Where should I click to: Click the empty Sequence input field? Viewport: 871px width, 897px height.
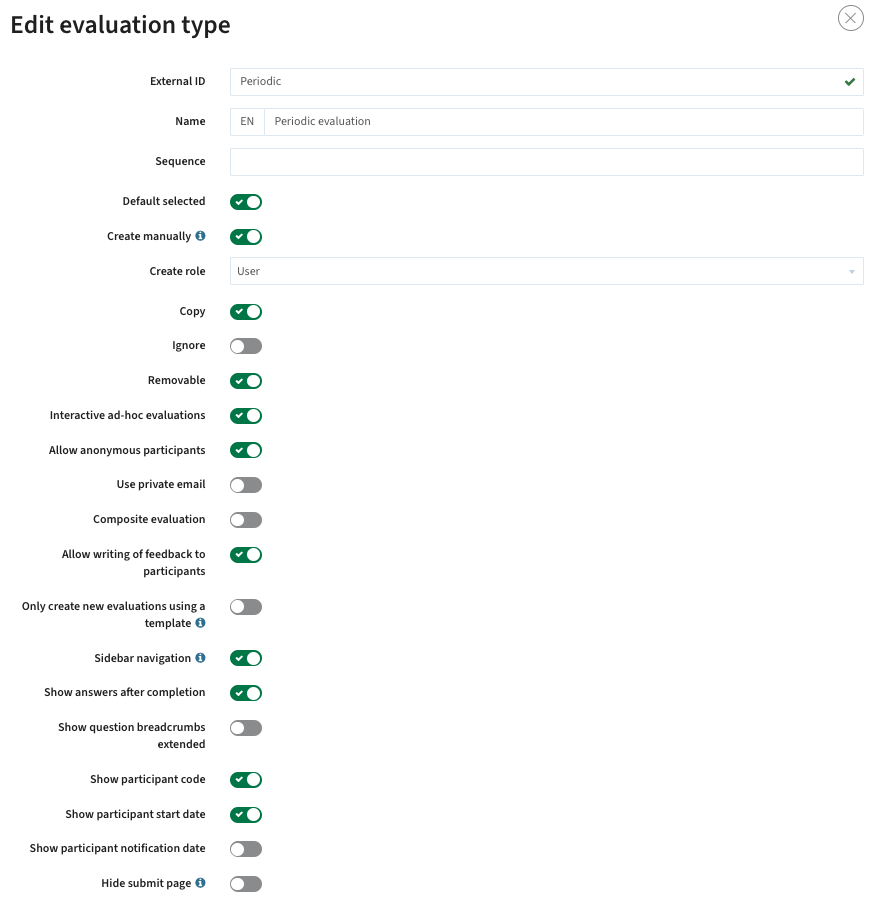click(x=546, y=162)
